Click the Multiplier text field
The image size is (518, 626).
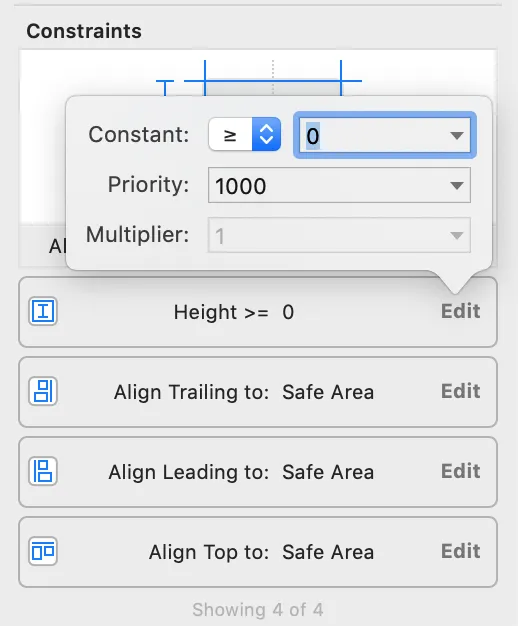click(339, 235)
